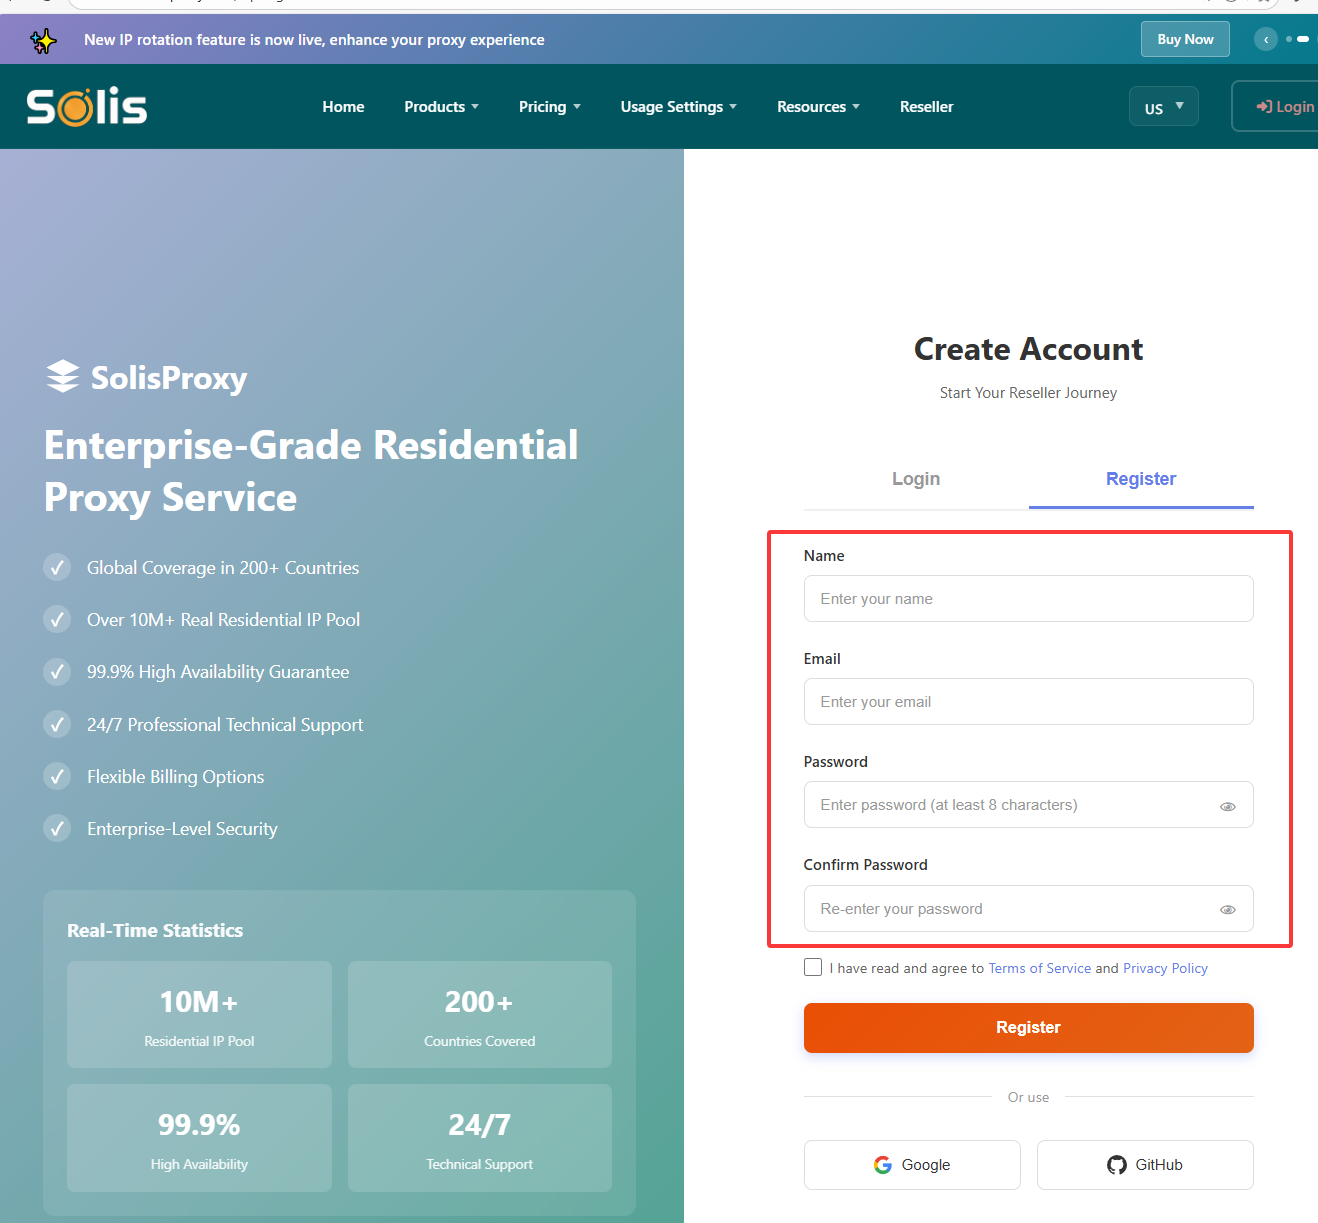This screenshot has width=1318, height=1223.
Task: Click checkmark icon beside Enterprise-Level Security
Action: (x=57, y=828)
